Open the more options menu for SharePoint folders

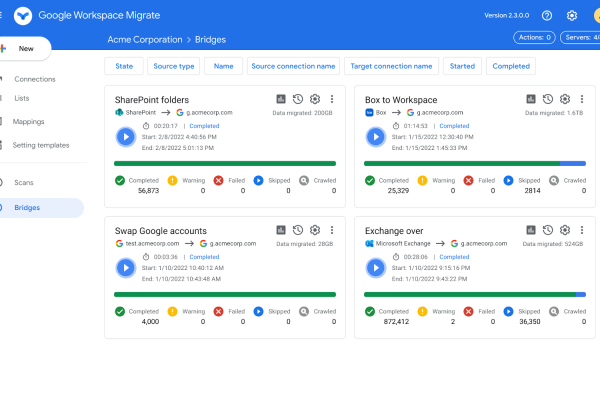coord(332,99)
